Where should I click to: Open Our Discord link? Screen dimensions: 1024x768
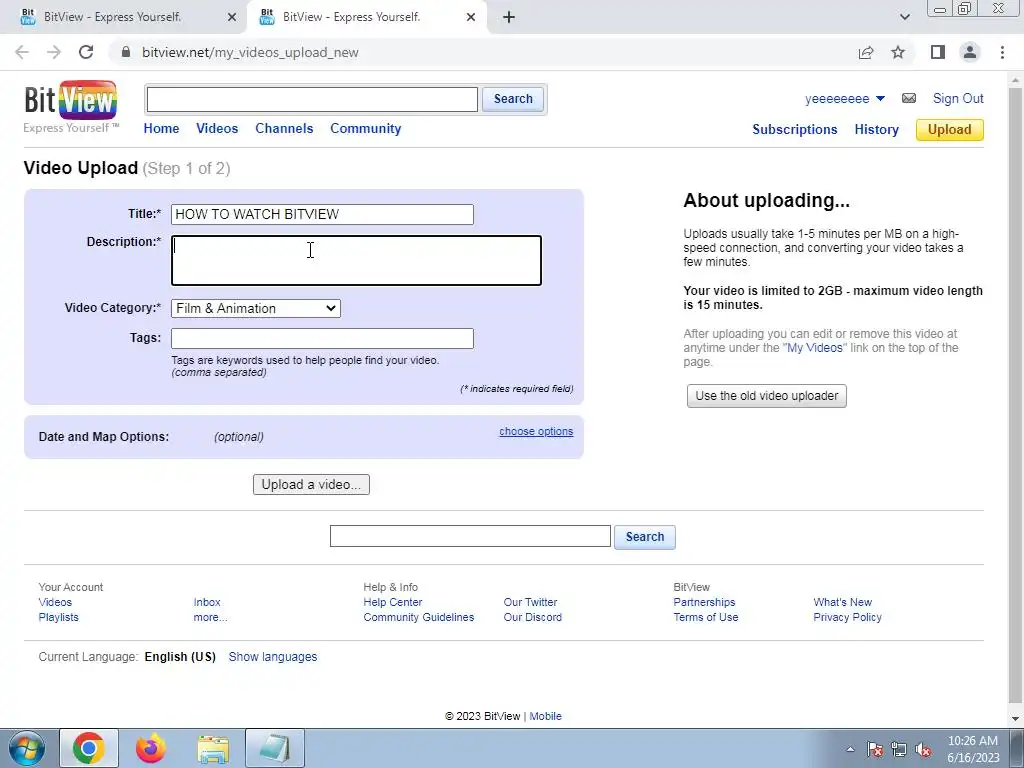pyautogui.click(x=532, y=617)
